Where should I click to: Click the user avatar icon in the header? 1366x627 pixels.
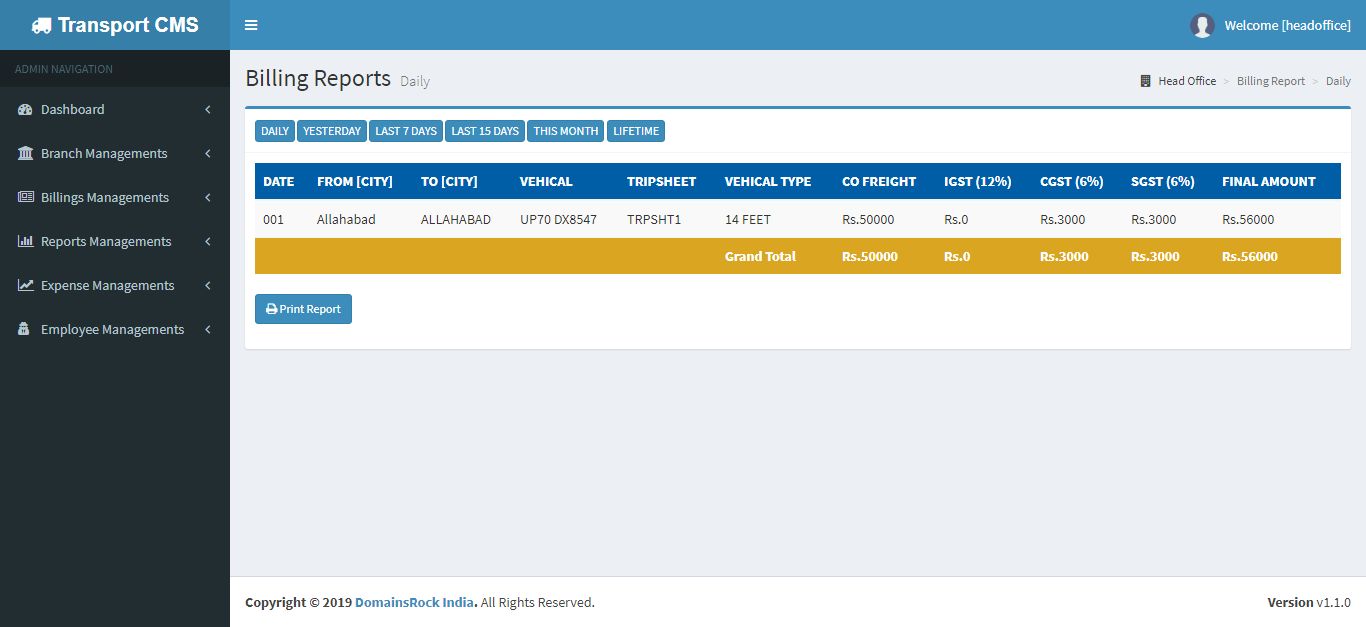[x=1202, y=25]
